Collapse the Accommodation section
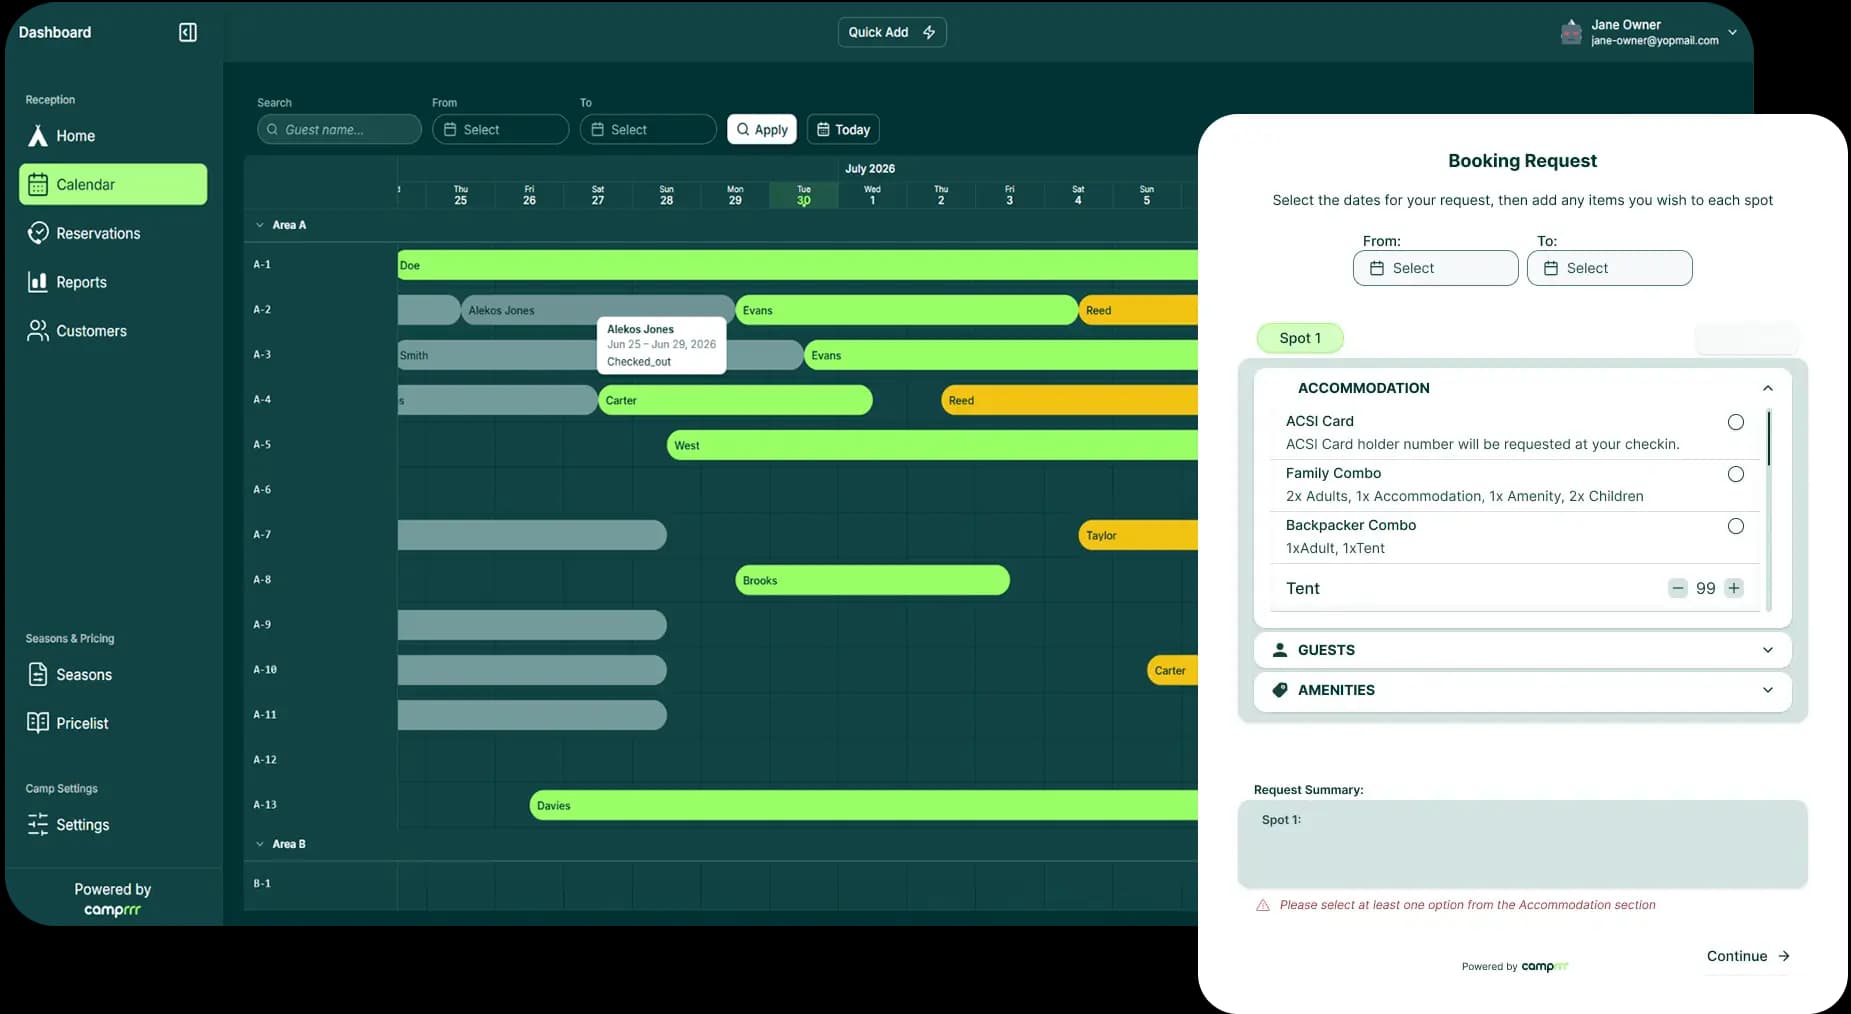 (x=1767, y=388)
